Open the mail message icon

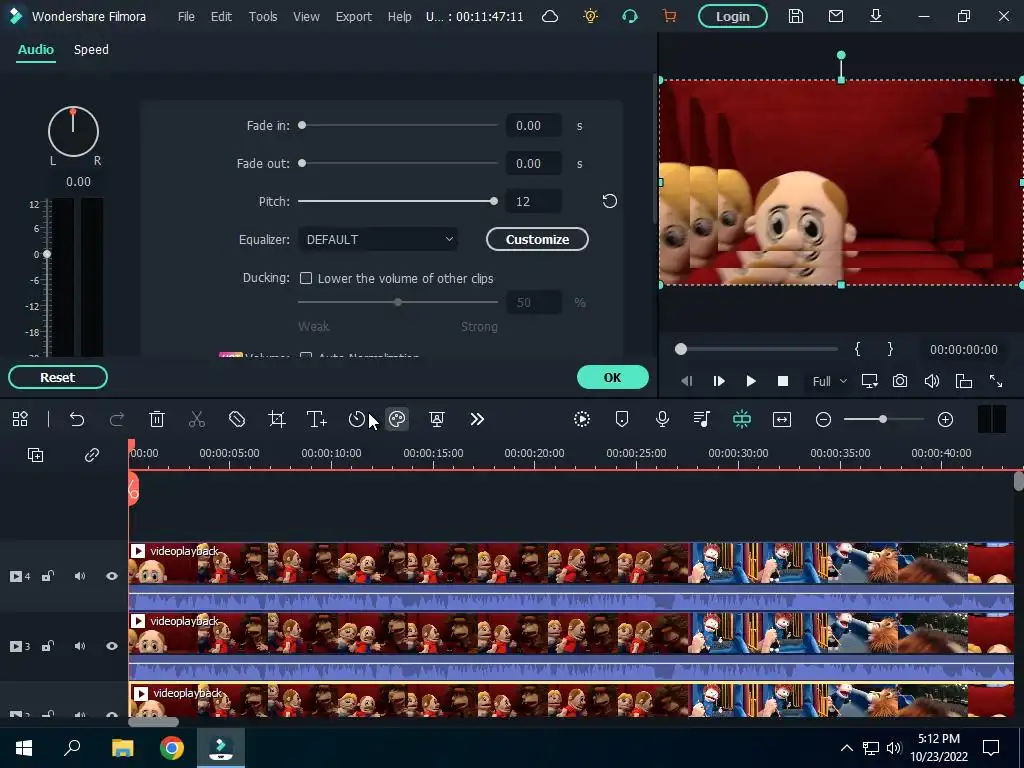836,16
